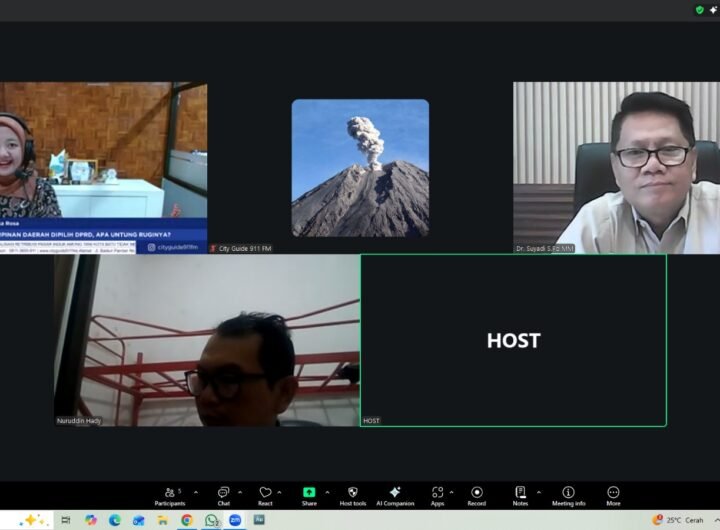Open the Chat panel
Screen dimensions: 720x530
pos(224,494)
